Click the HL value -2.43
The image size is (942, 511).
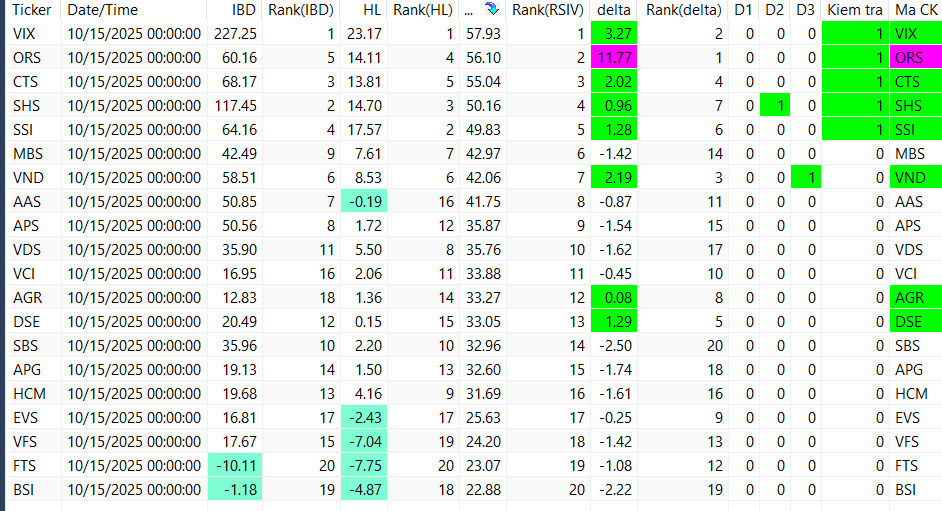pos(364,418)
